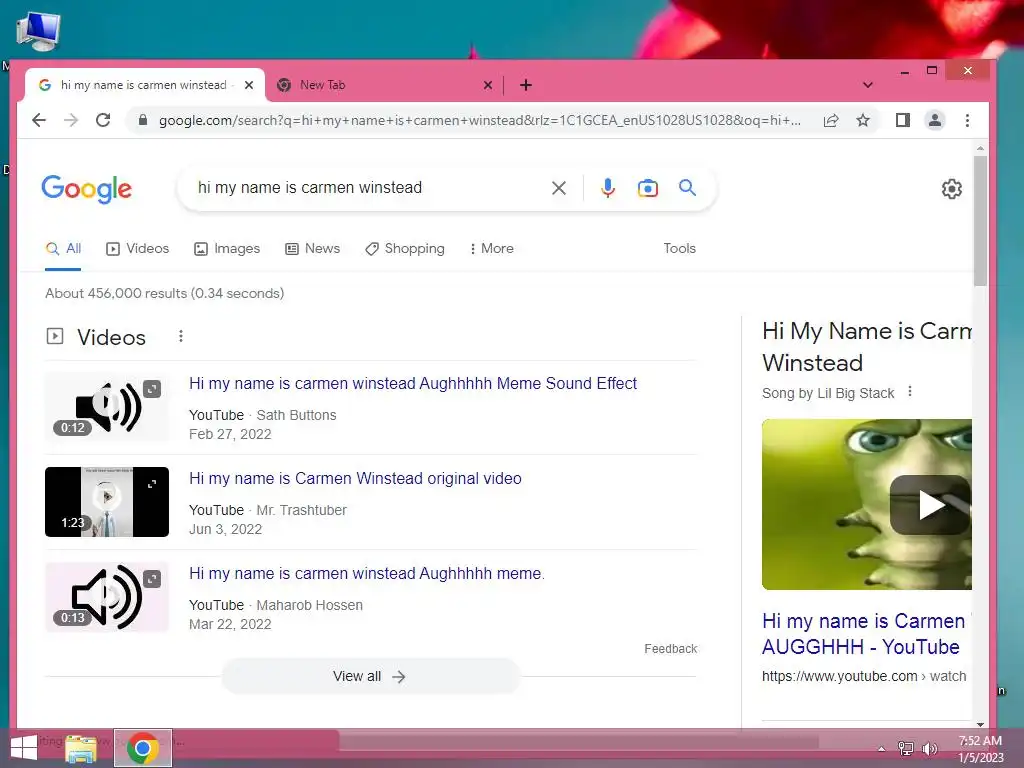Click the scrollbar down arrow
Viewport: 1024px width, 768px height.
980,724
